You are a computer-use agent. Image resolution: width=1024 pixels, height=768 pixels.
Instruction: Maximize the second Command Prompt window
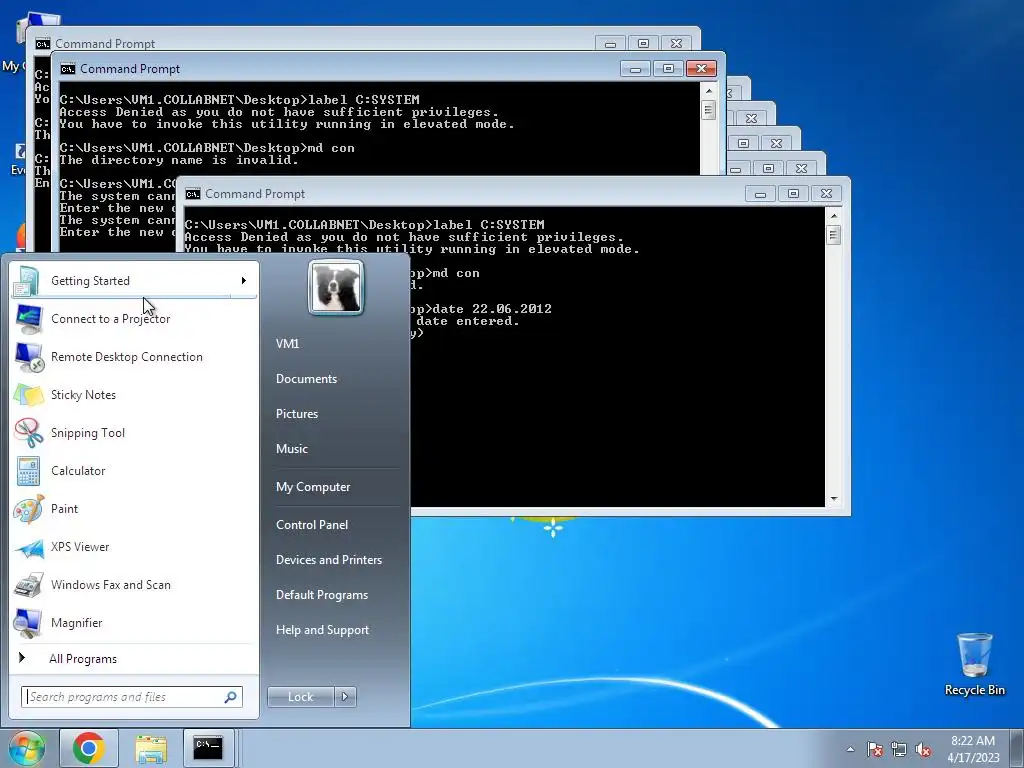point(668,69)
